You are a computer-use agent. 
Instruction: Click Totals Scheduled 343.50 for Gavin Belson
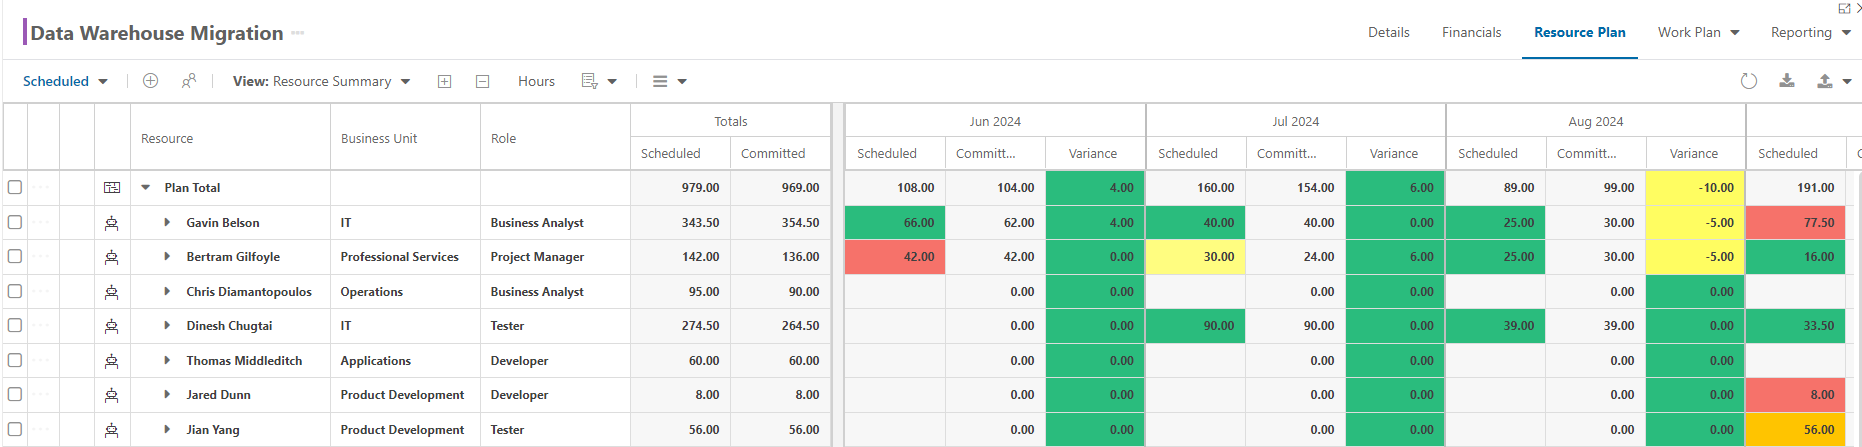pos(680,222)
